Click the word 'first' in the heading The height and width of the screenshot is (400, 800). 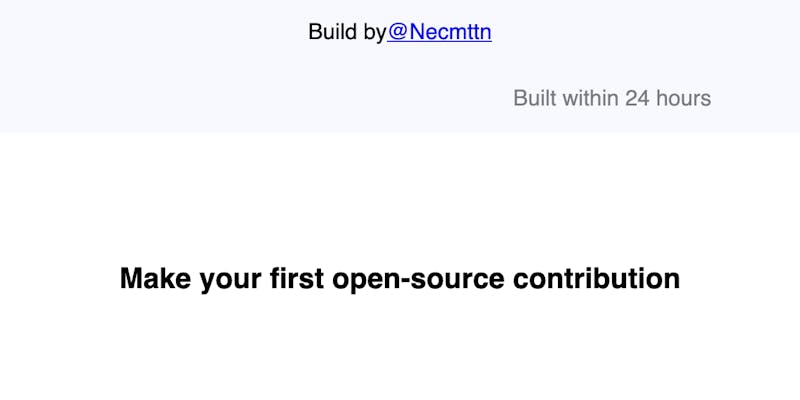click(x=297, y=279)
